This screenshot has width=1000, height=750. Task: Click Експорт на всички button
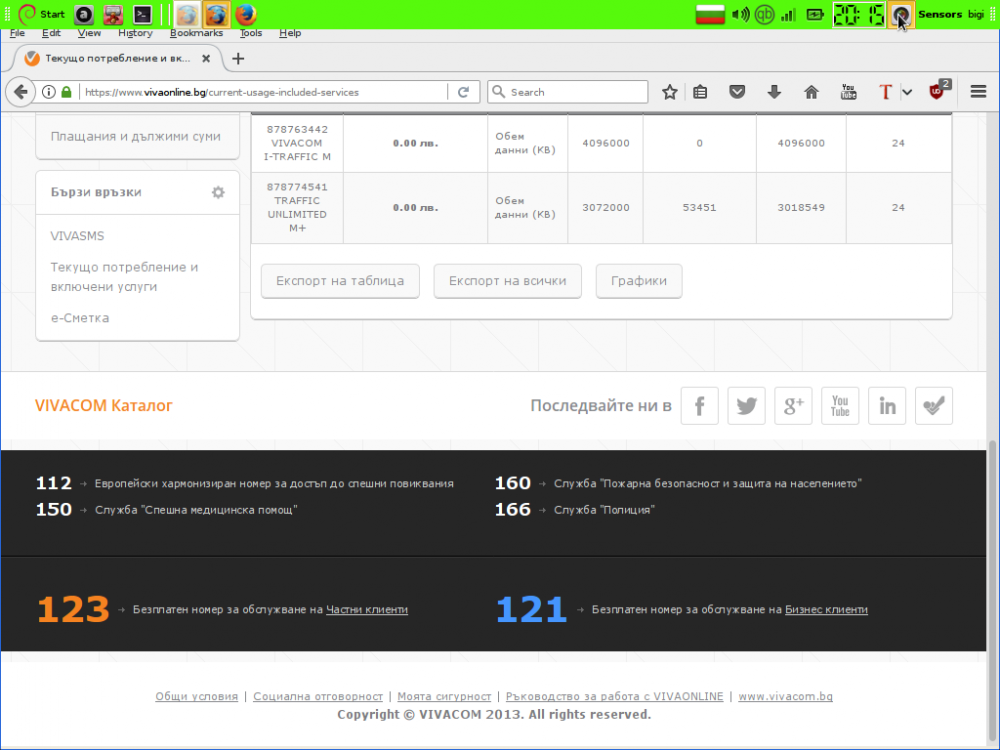[x=508, y=281]
